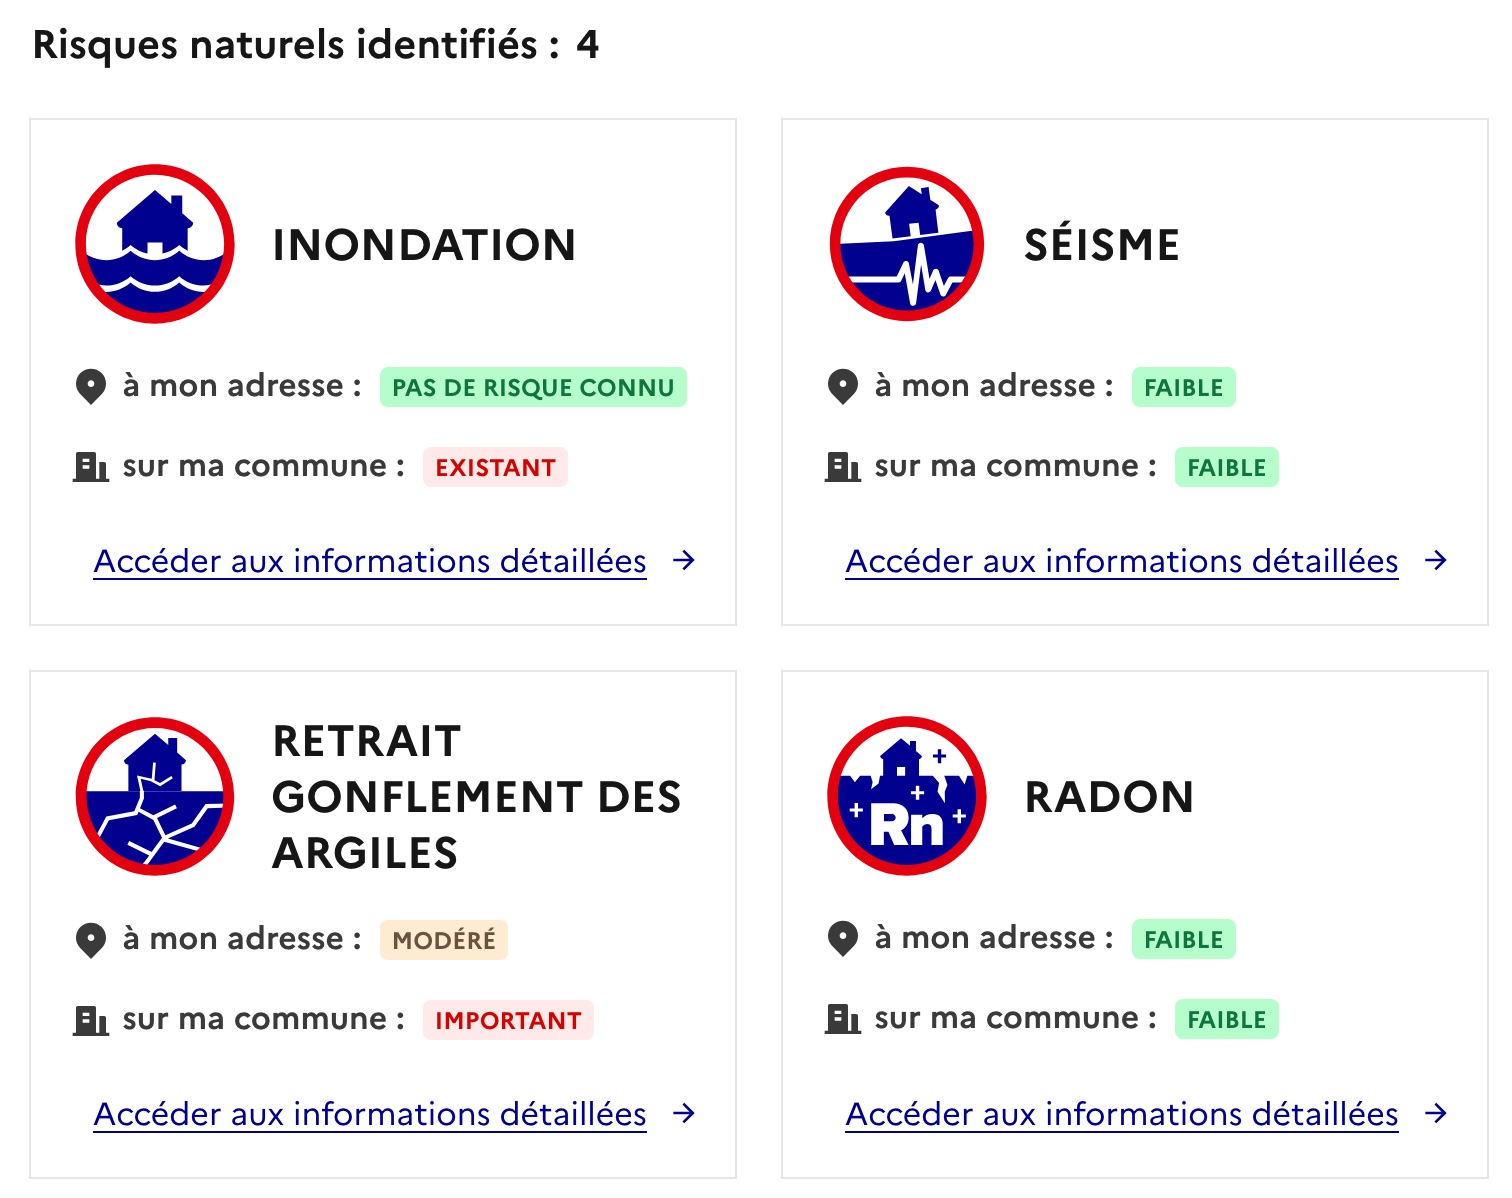This screenshot has width=1512, height=1198.
Task: Click the MODÉRÉ badge in the argiles card
Action: click(444, 939)
